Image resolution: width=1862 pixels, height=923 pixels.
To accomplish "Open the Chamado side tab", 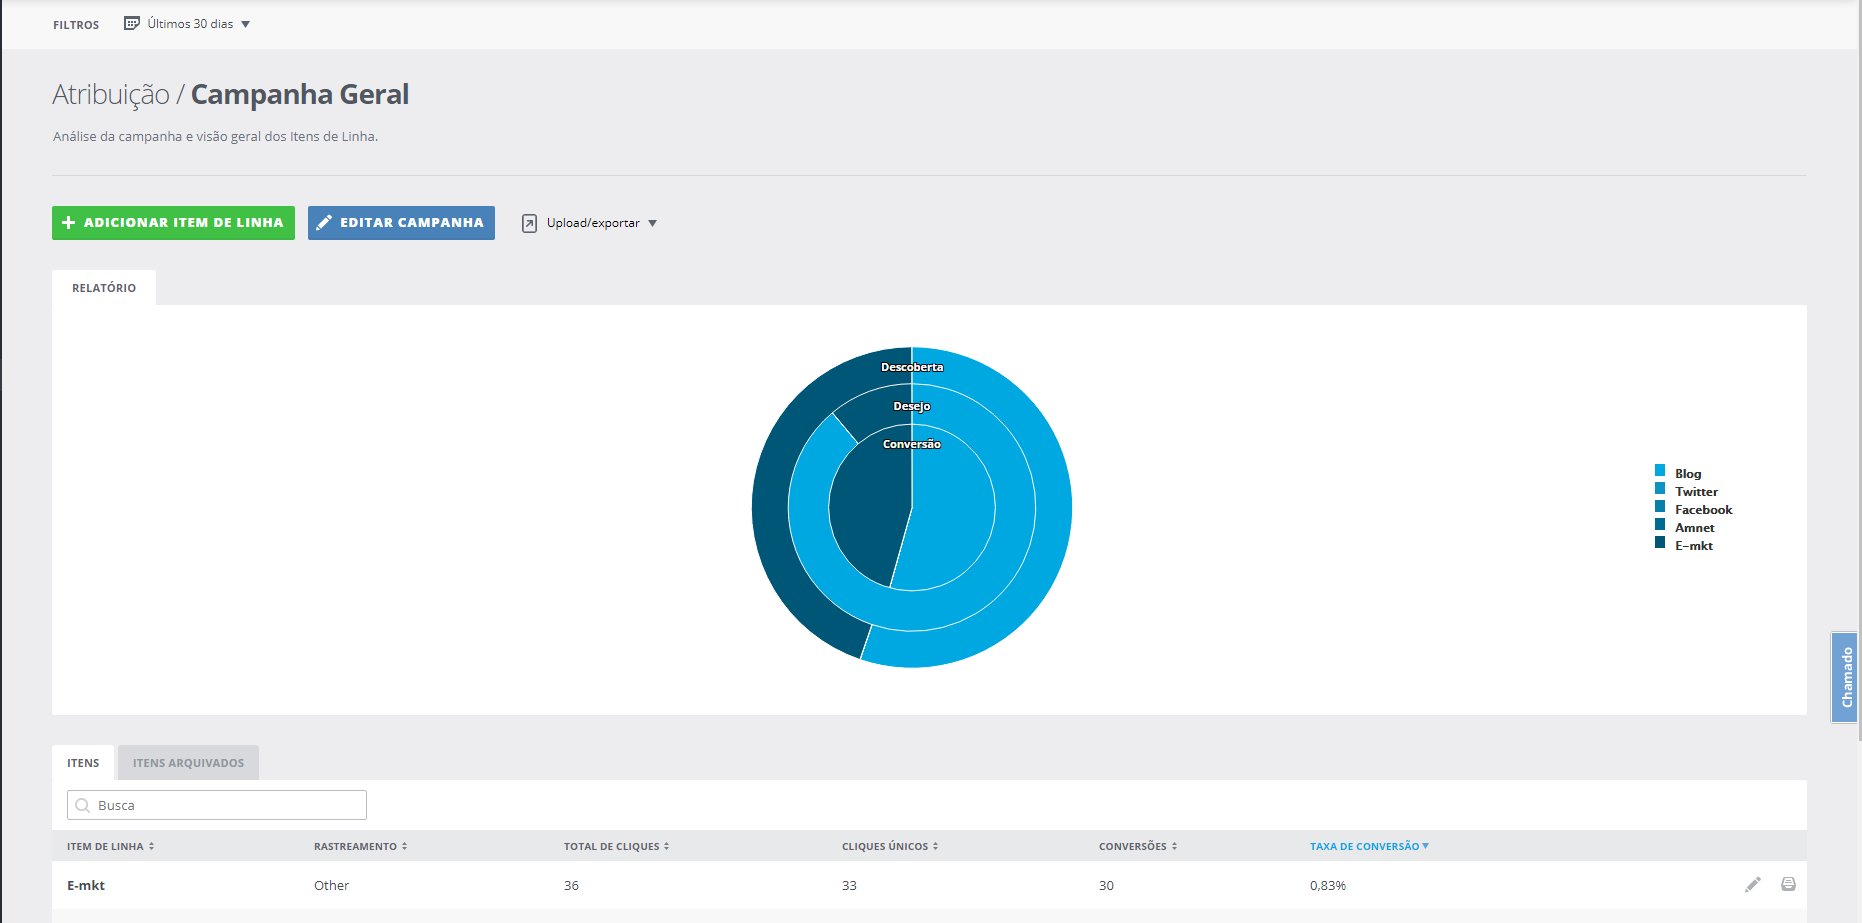I will click(x=1845, y=677).
